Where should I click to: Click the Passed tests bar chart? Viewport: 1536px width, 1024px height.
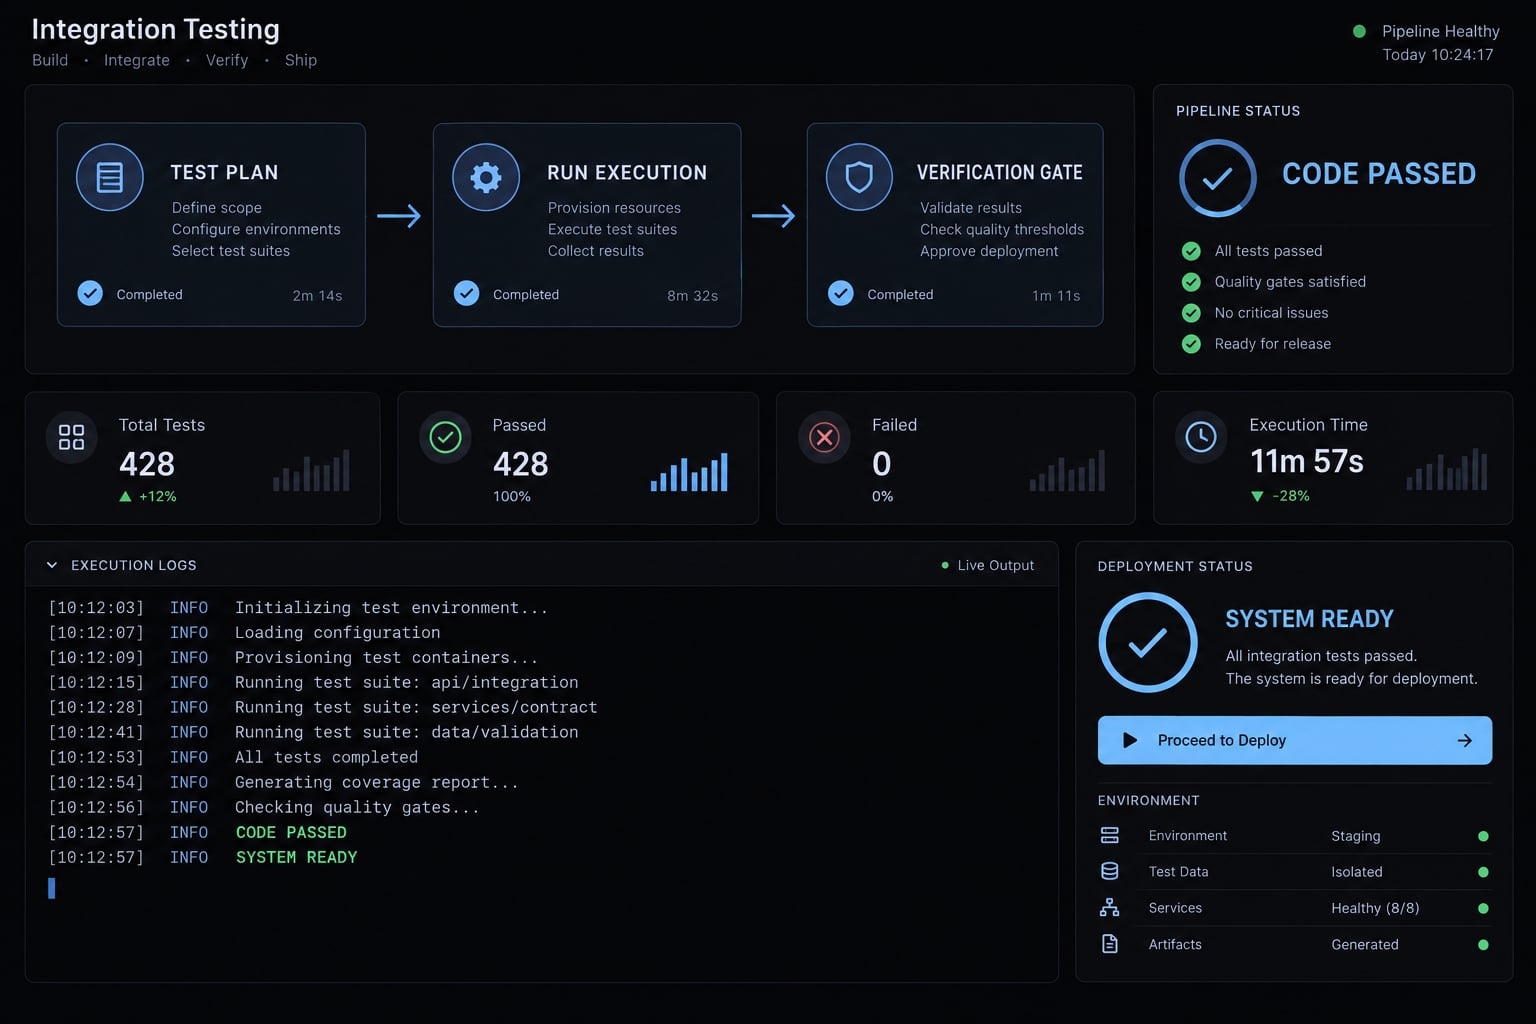[689, 471]
